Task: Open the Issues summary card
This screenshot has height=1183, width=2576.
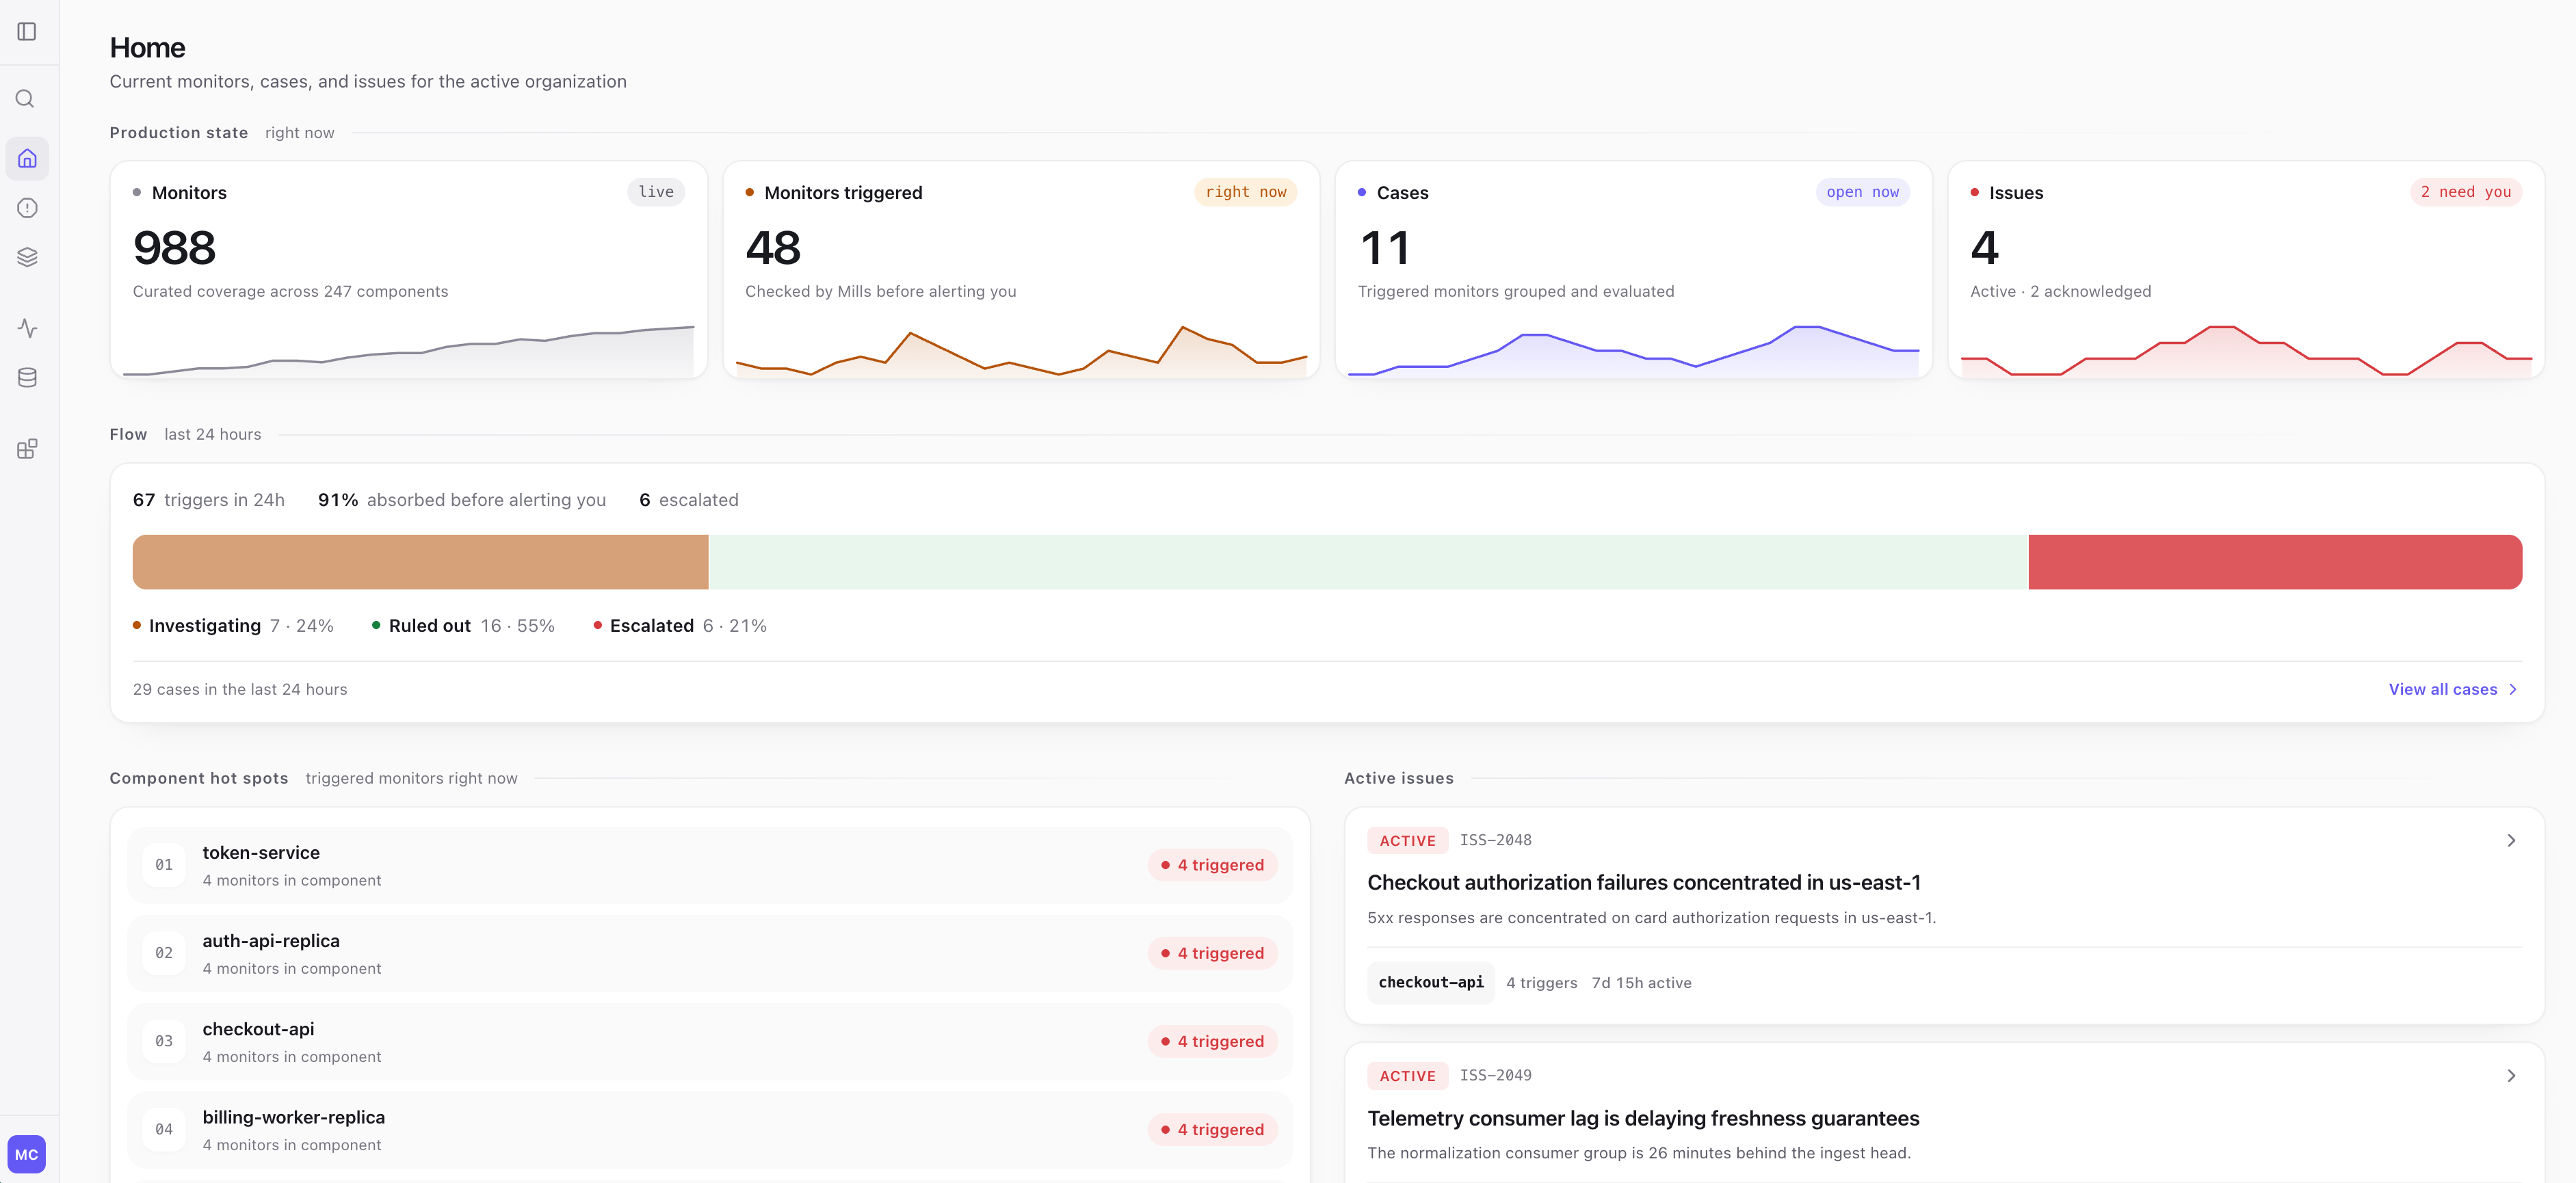Action: pyautogui.click(x=2246, y=270)
